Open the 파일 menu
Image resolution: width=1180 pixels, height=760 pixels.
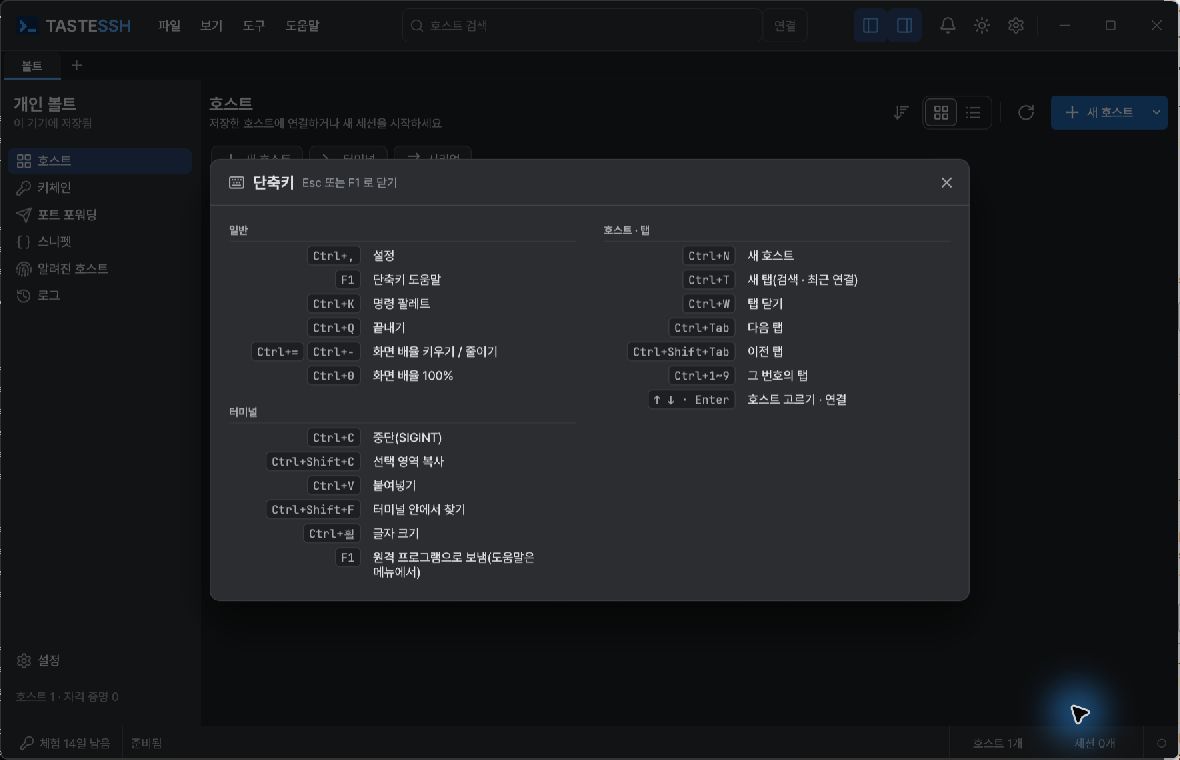[x=169, y=26]
